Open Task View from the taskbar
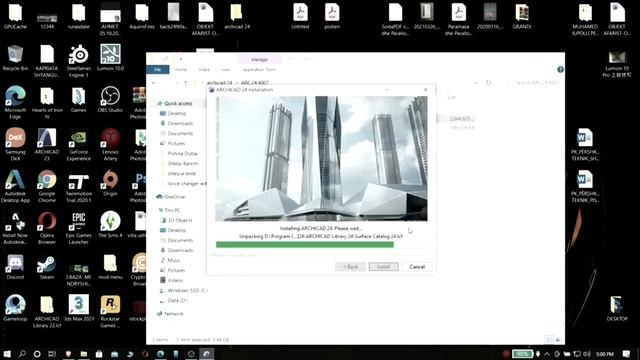Image resolution: width=640 pixels, height=360 pixels. tap(52, 354)
